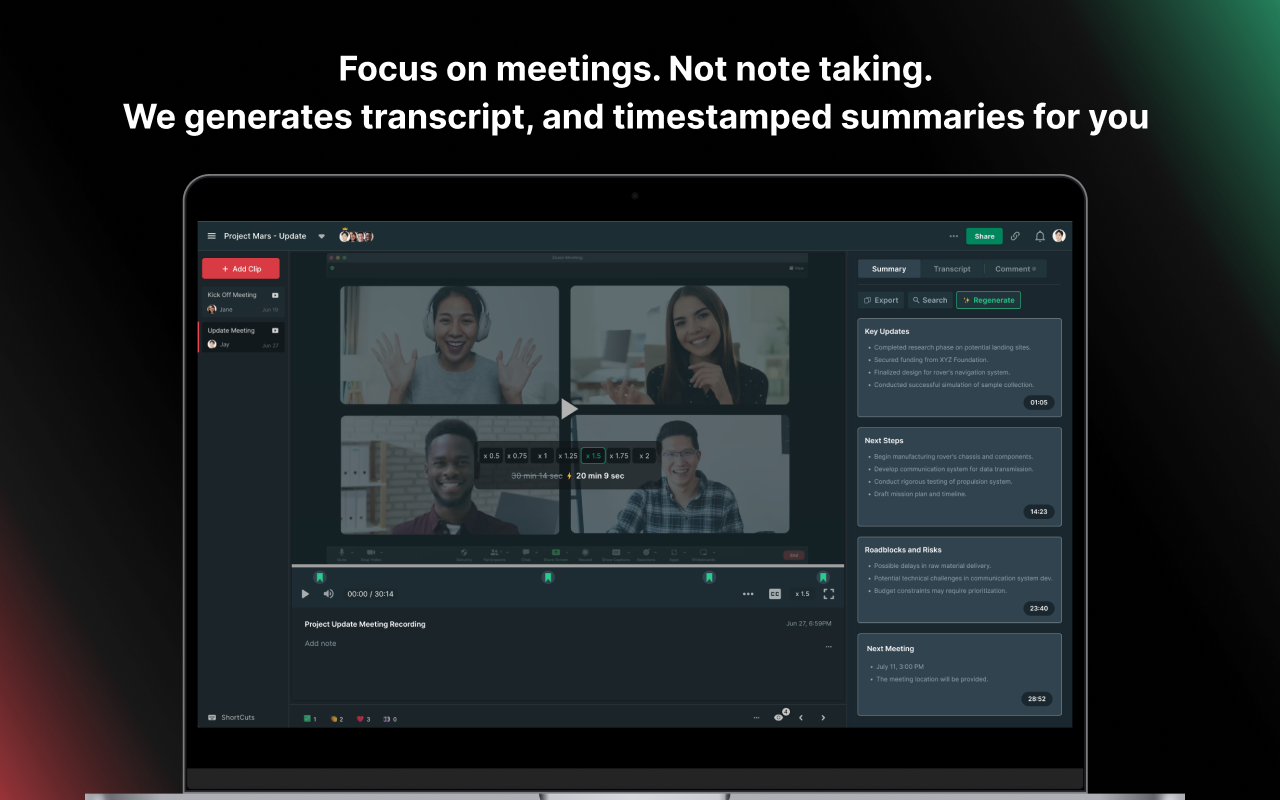Switch to the Summary tab
1280x800 pixels.
click(889, 269)
